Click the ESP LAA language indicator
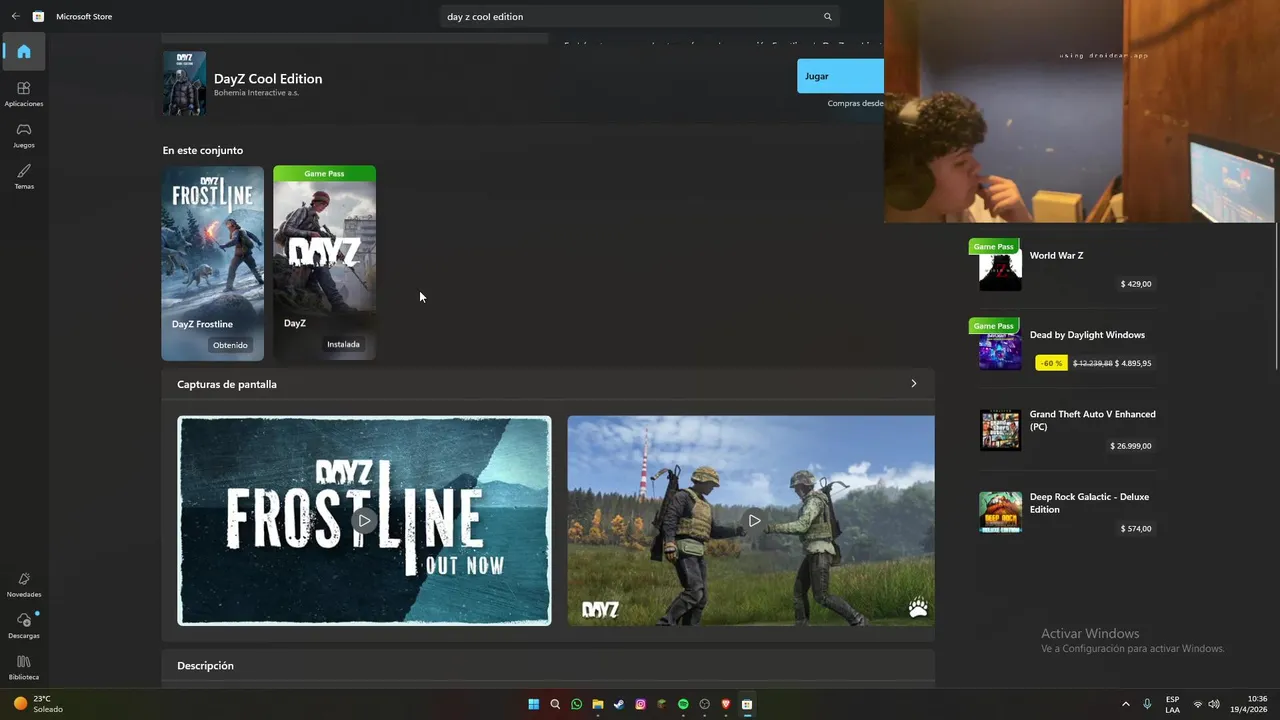This screenshot has height=720, width=1280. [1172, 704]
